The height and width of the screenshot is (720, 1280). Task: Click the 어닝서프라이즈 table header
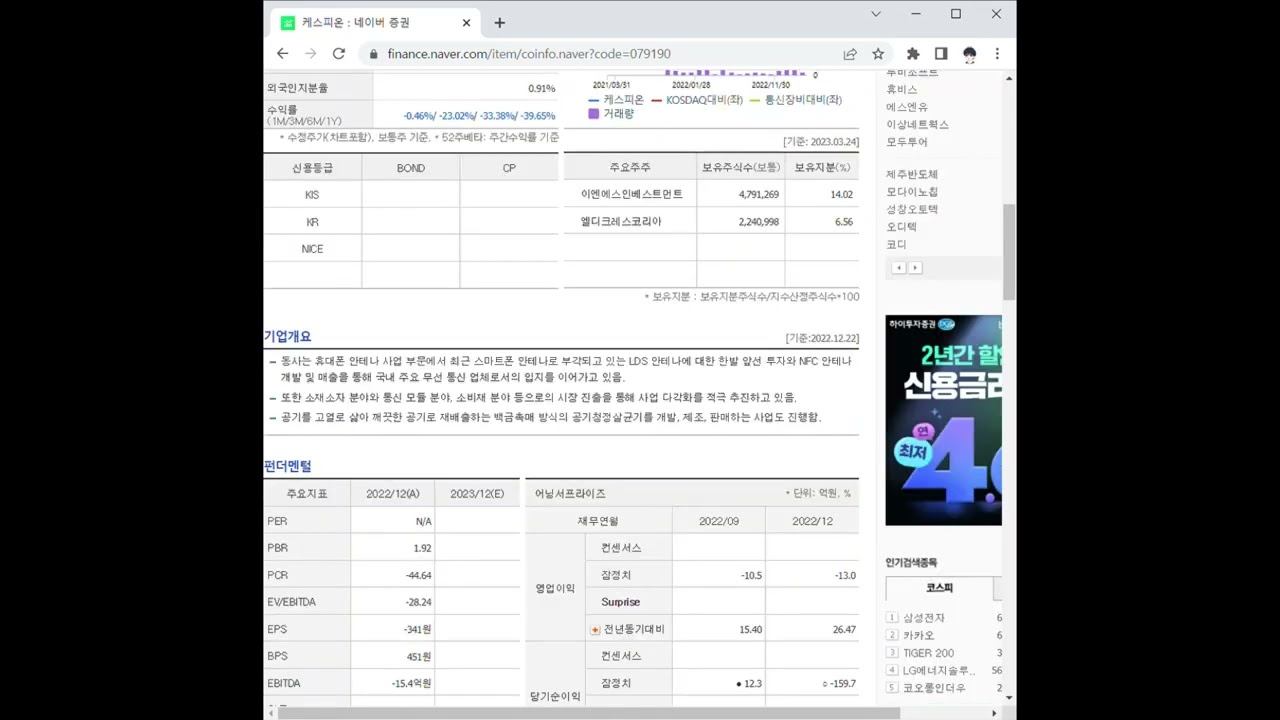click(570, 494)
